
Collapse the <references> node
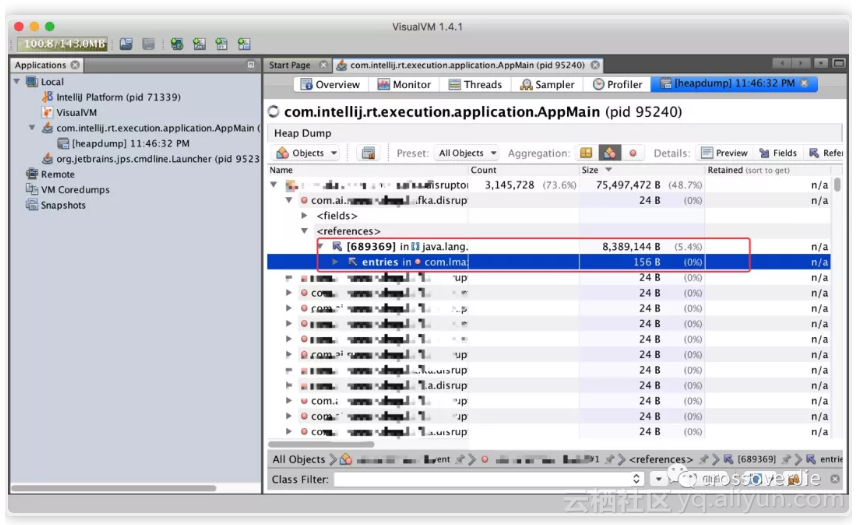[x=305, y=231]
